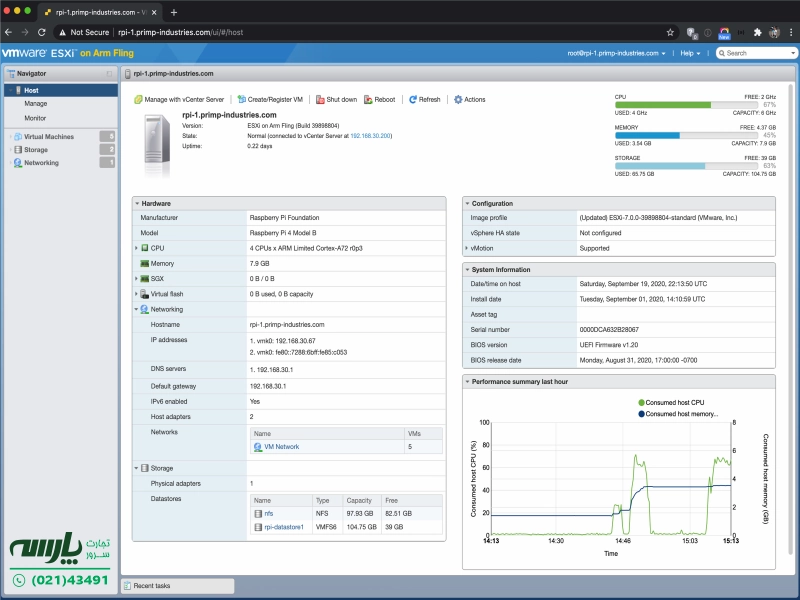This screenshot has height=600, width=800.
Task: Collapse the System Information panel
Action: click(x=467, y=269)
